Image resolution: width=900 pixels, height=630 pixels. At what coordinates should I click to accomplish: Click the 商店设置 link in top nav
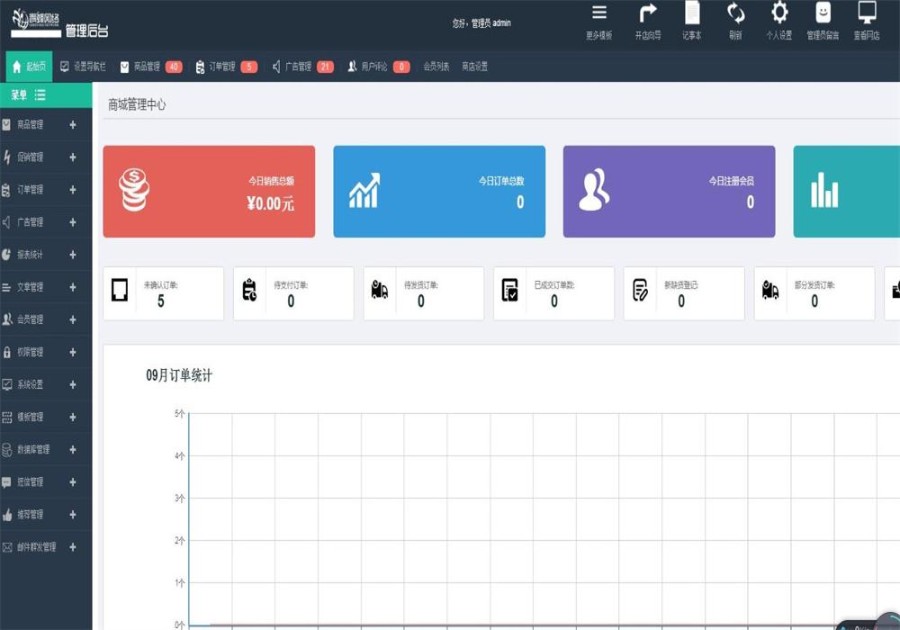(475, 67)
